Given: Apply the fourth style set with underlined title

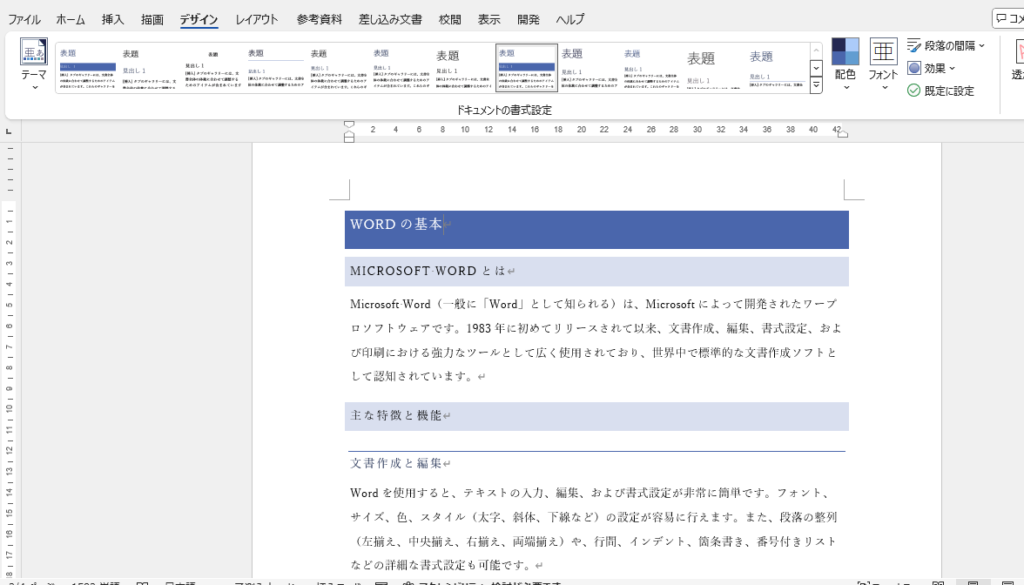Looking at the screenshot, I should 276,68.
